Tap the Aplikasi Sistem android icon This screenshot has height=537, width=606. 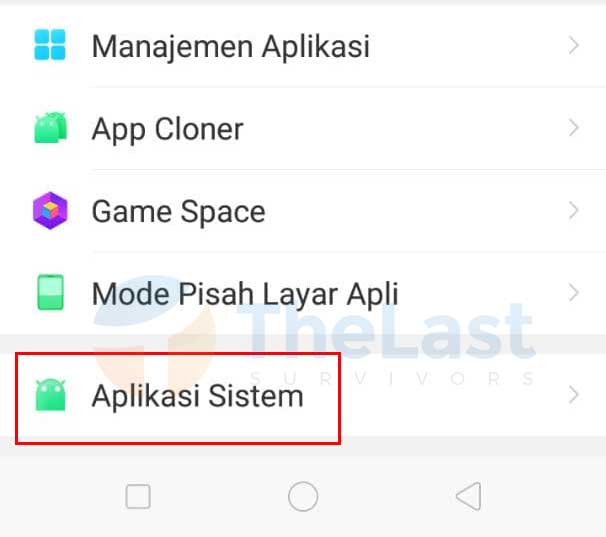[50, 395]
